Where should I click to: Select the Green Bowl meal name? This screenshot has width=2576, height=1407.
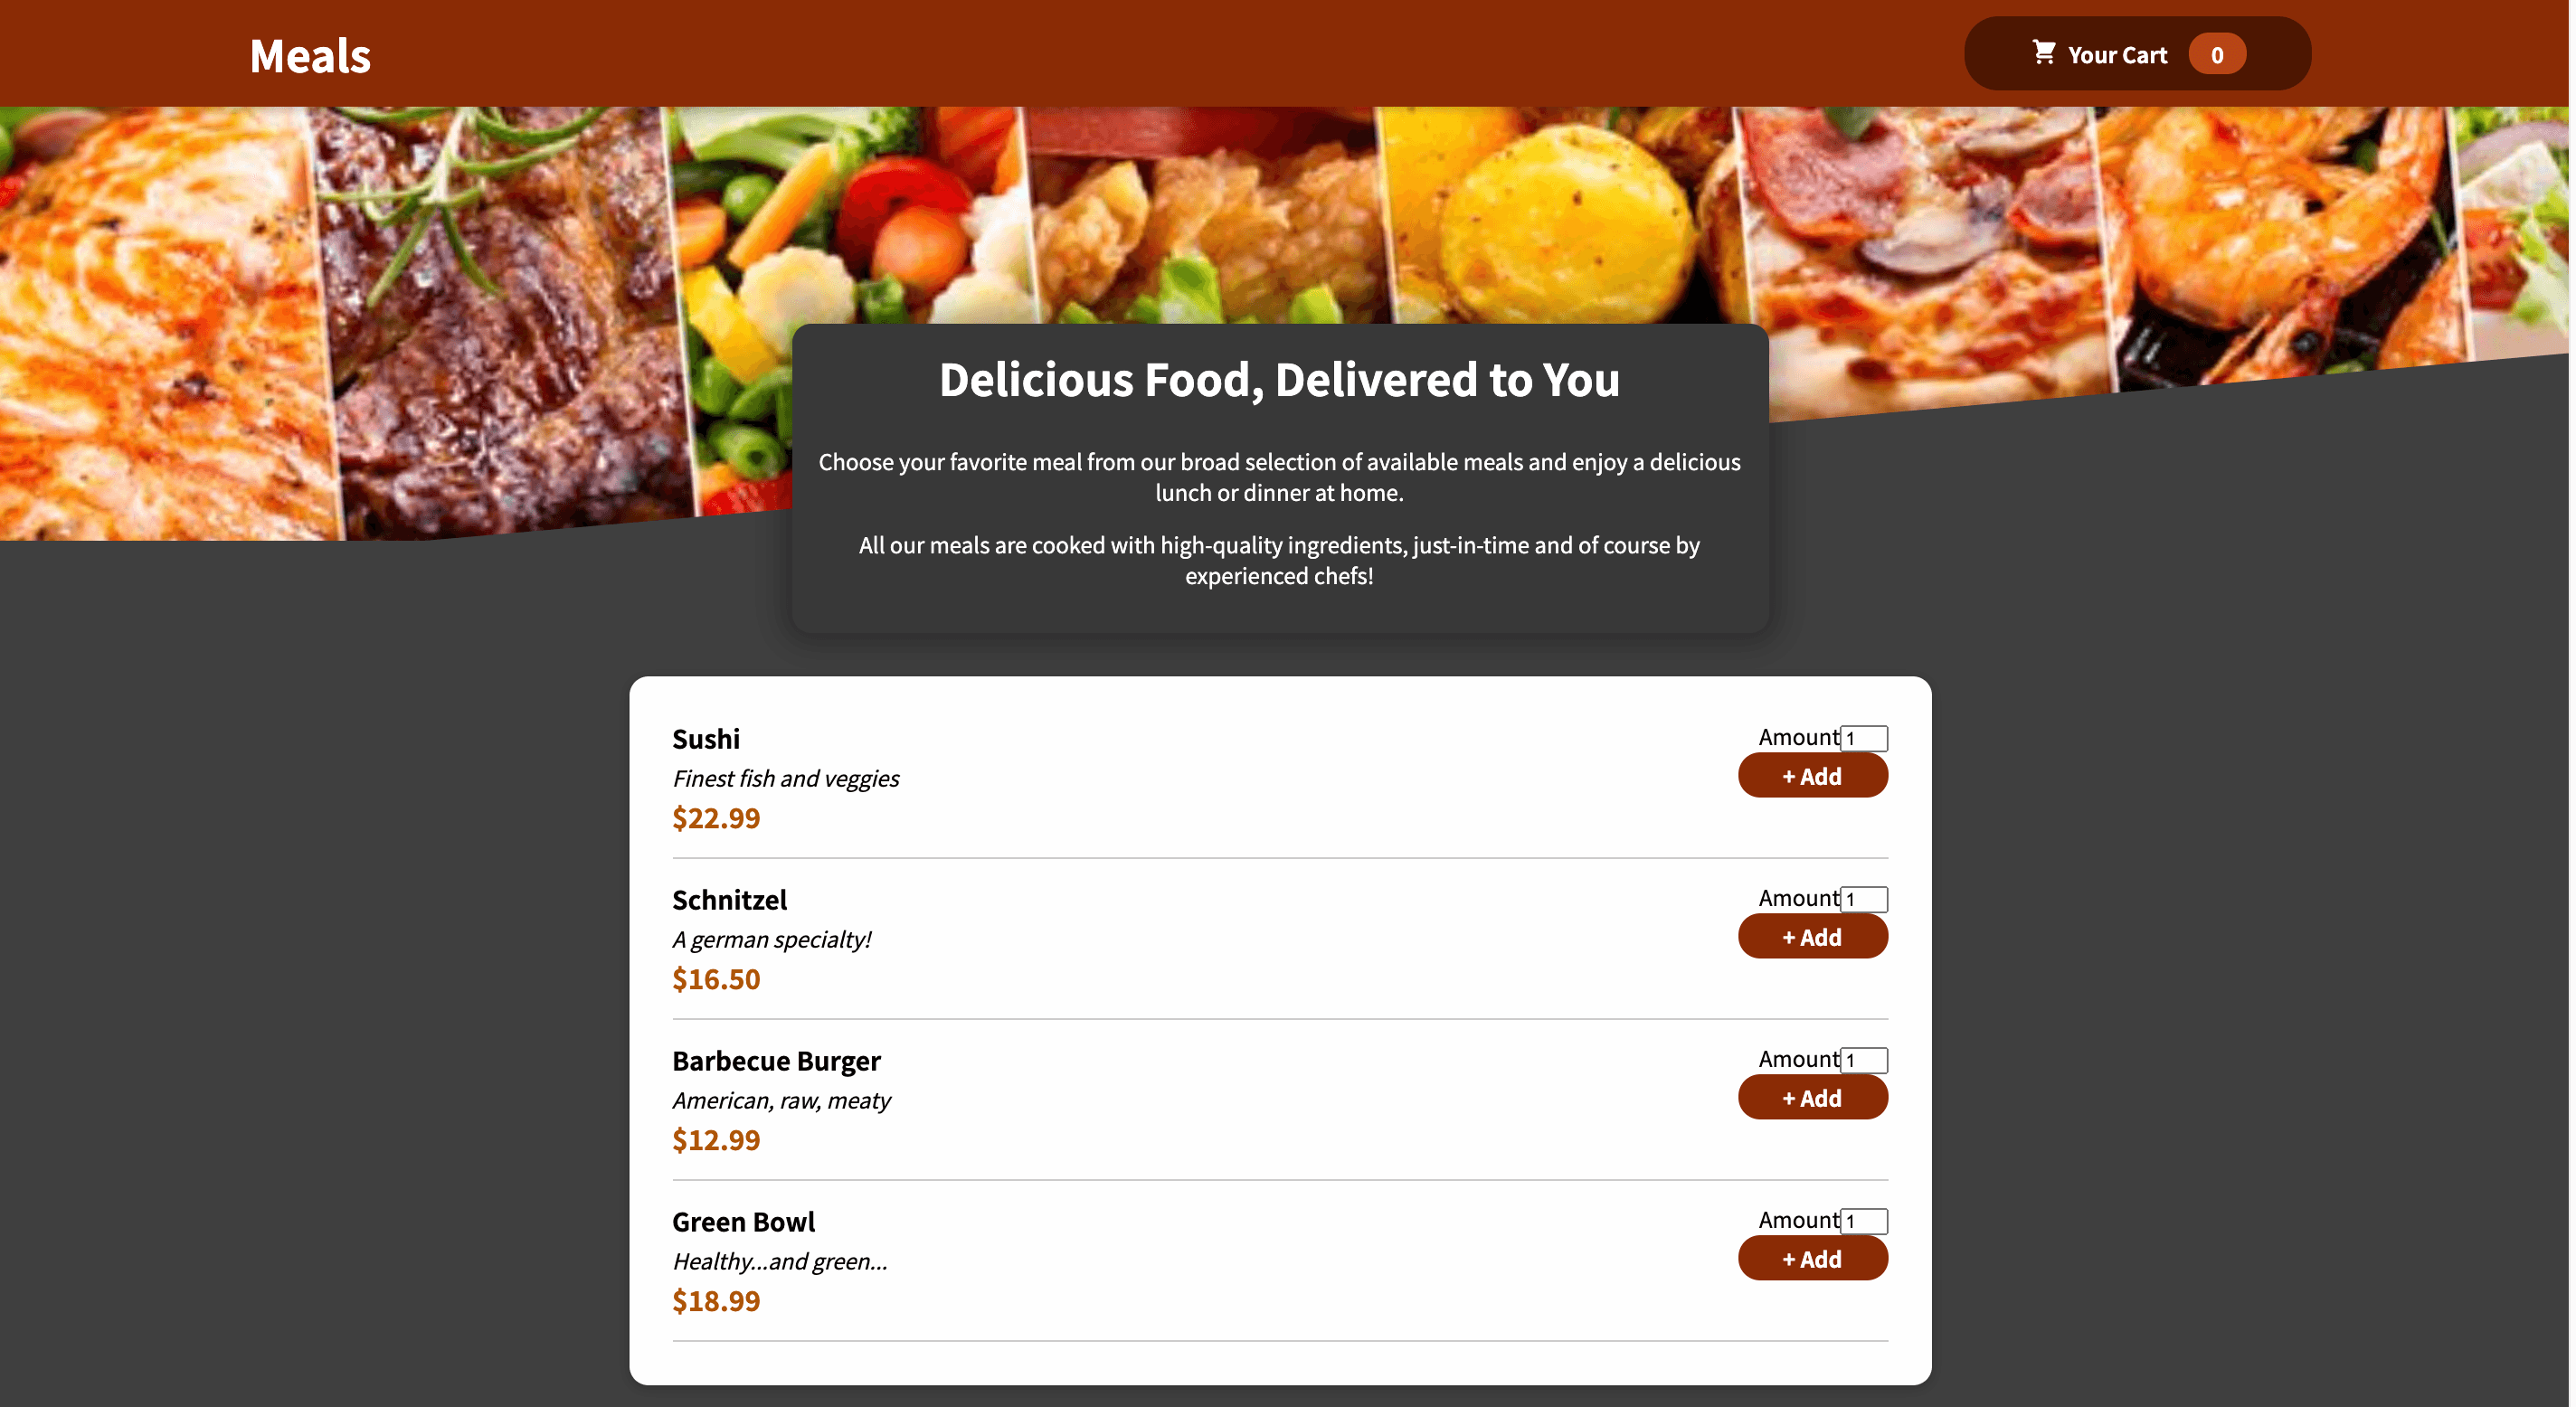click(743, 1222)
